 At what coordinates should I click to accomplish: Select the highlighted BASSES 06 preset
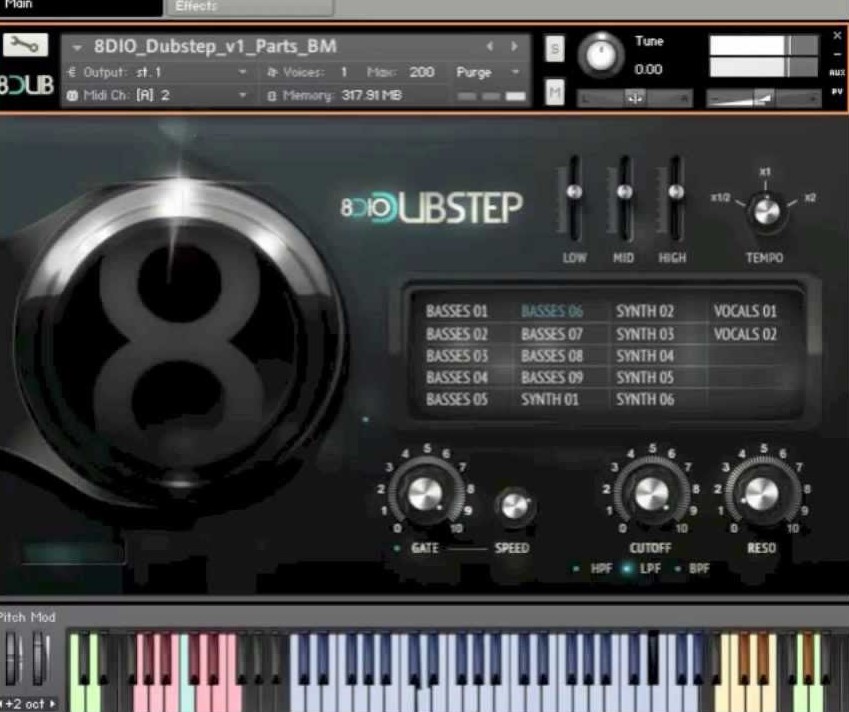click(552, 311)
